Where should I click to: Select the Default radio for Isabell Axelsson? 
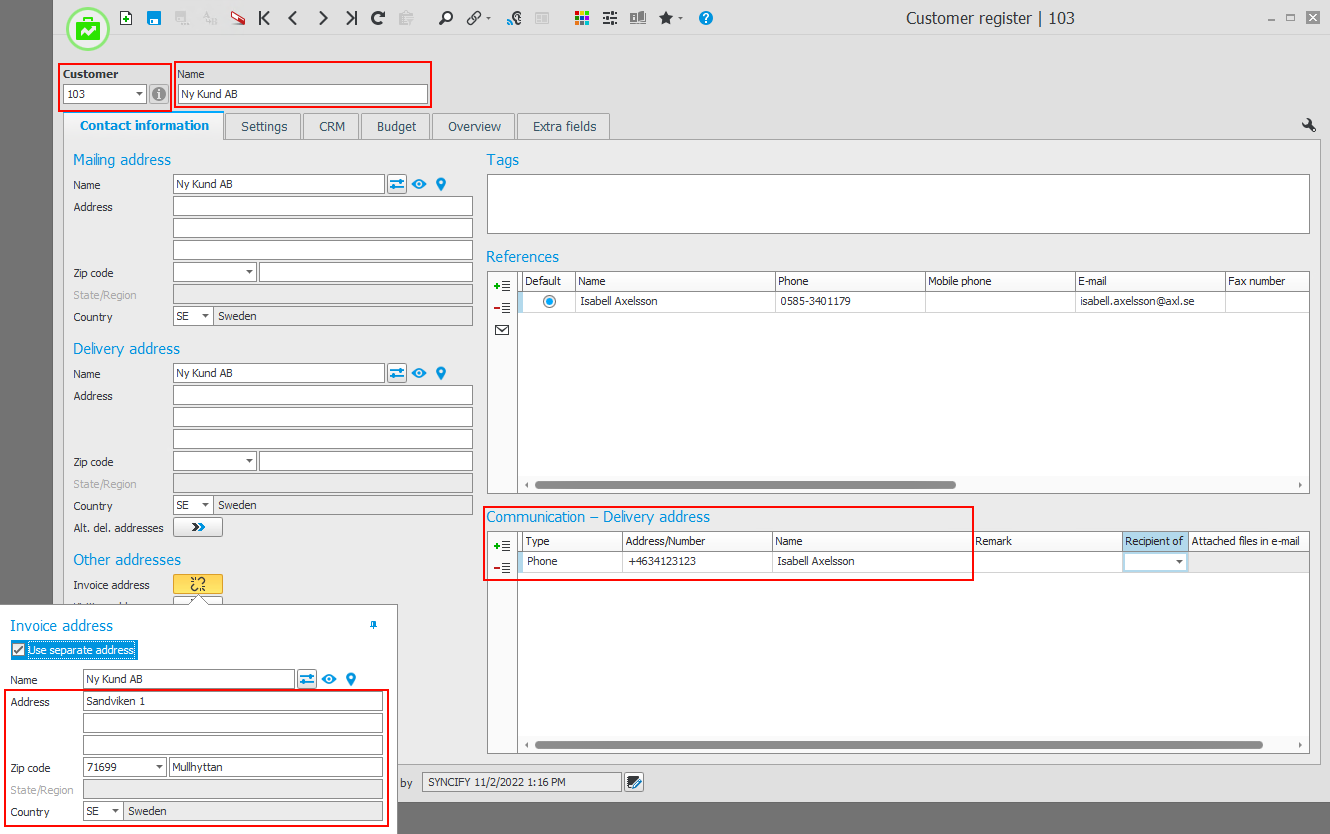click(x=549, y=301)
